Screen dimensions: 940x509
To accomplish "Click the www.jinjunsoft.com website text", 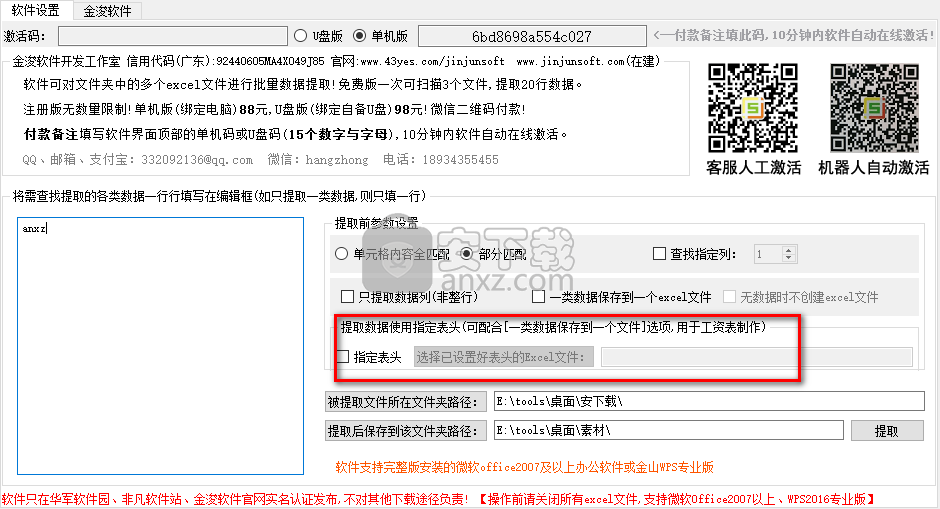I will click(x=570, y=61).
